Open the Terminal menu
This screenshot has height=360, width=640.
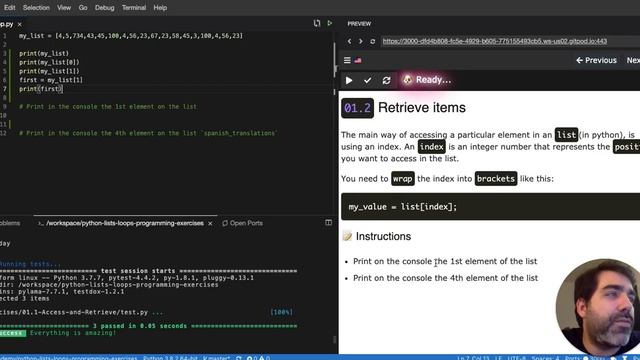pyautogui.click(x=134, y=8)
